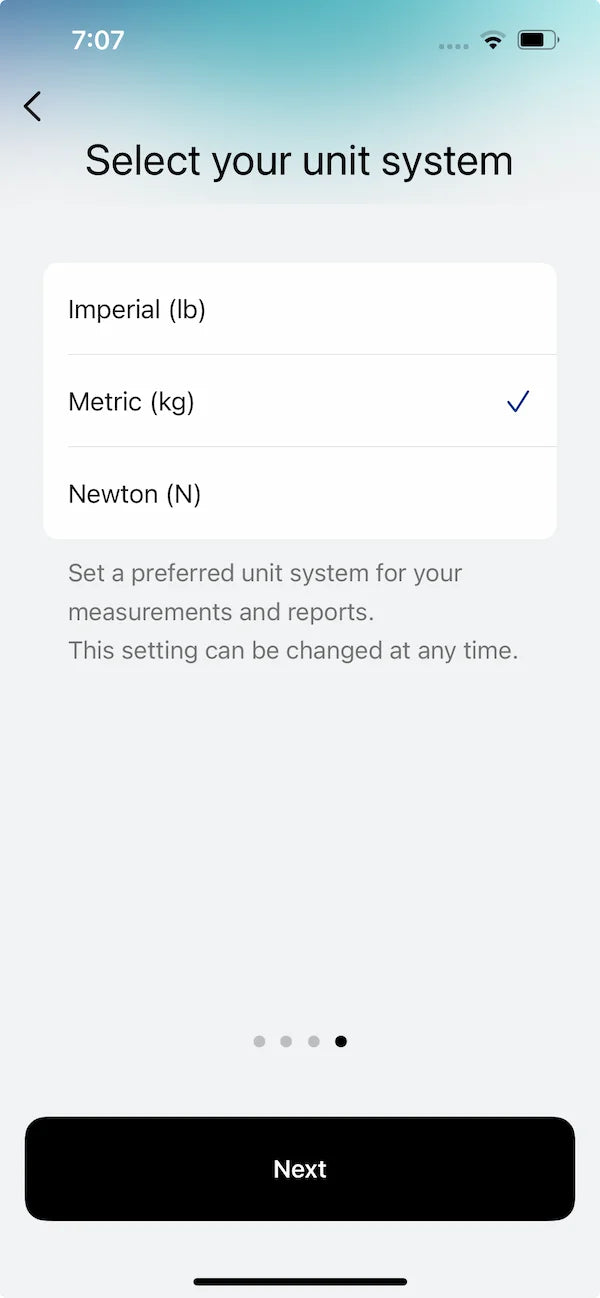Tap the third page indicator dot
The width and height of the screenshot is (600, 1298).
pyautogui.click(x=314, y=1041)
